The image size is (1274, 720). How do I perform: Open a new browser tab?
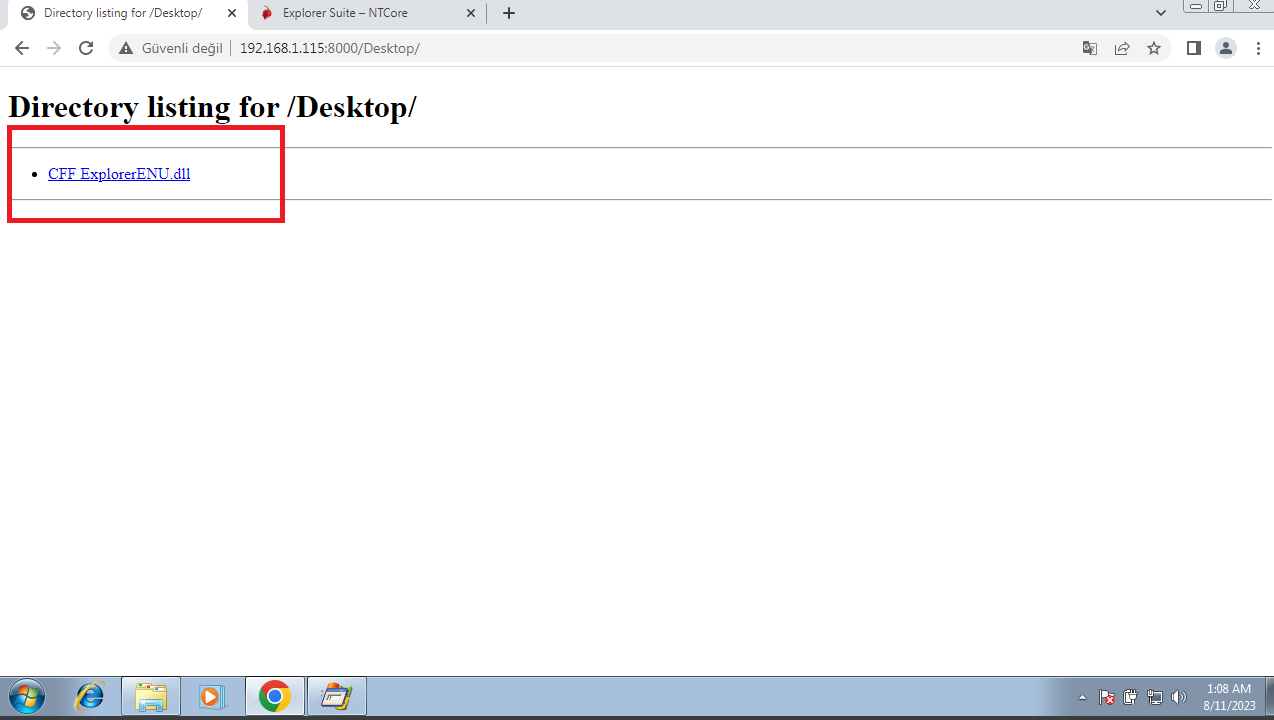click(509, 13)
